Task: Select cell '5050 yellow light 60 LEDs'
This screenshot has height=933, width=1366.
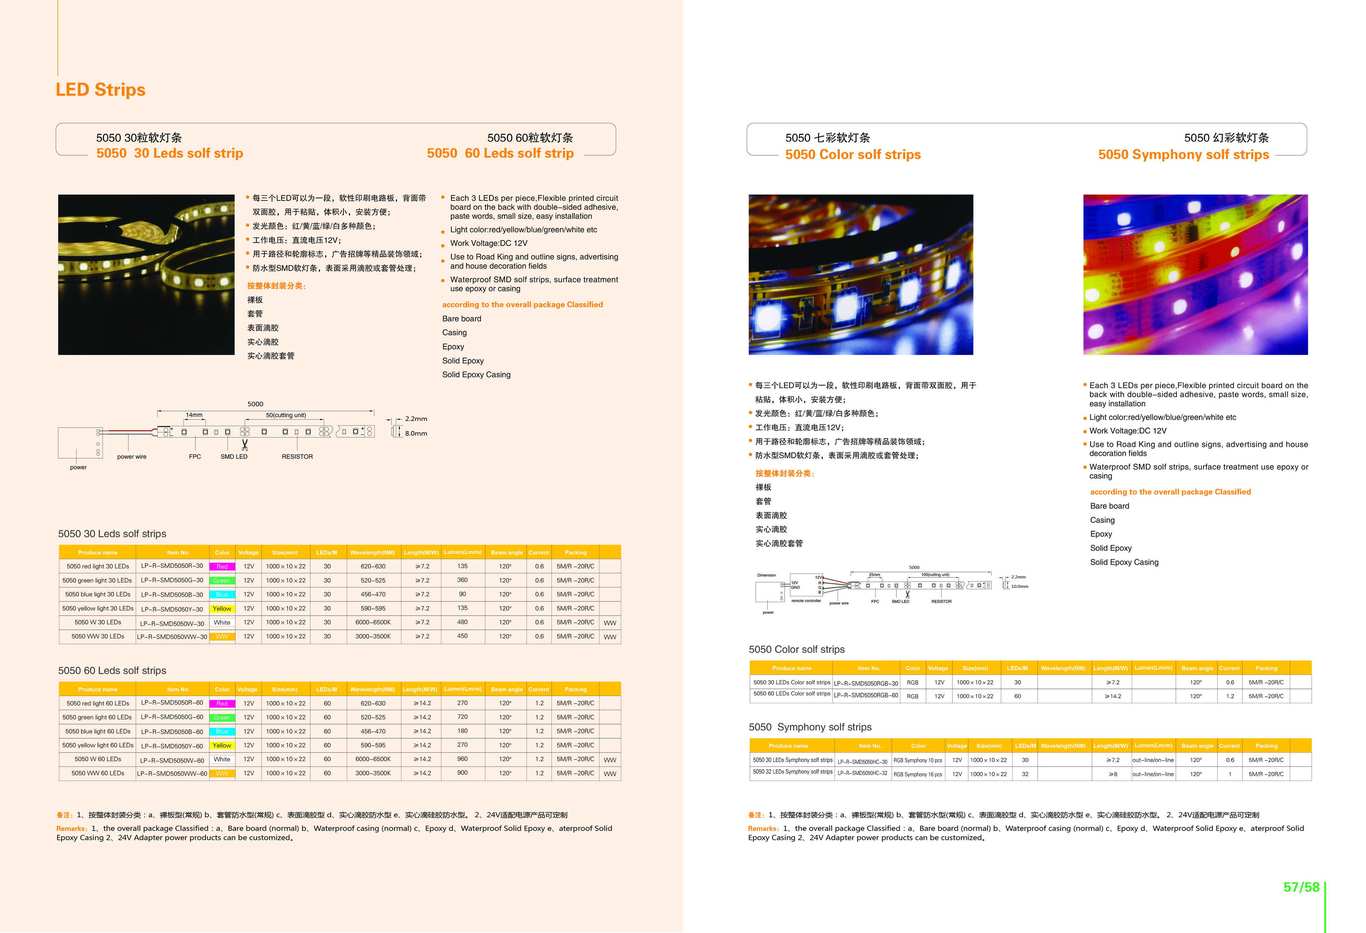Action: [x=98, y=745]
